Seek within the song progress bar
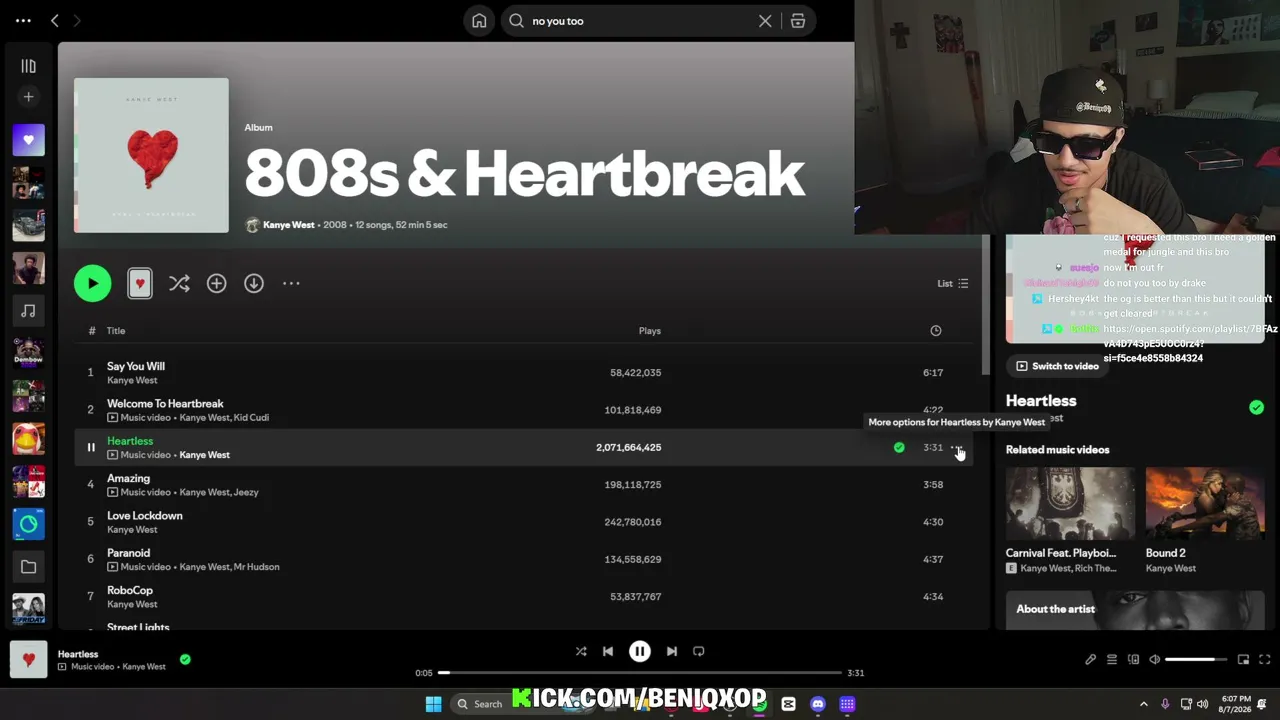This screenshot has width=1280, height=720. pos(640,673)
